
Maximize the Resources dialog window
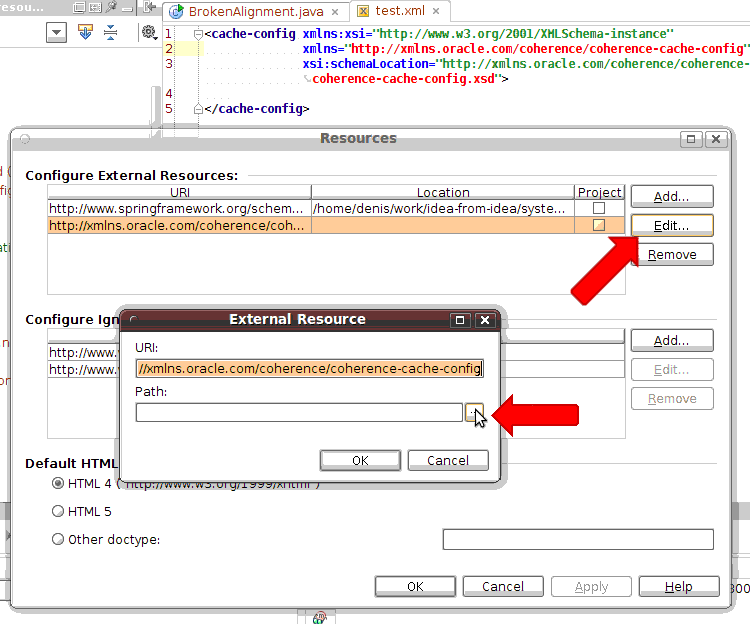tap(691, 139)
